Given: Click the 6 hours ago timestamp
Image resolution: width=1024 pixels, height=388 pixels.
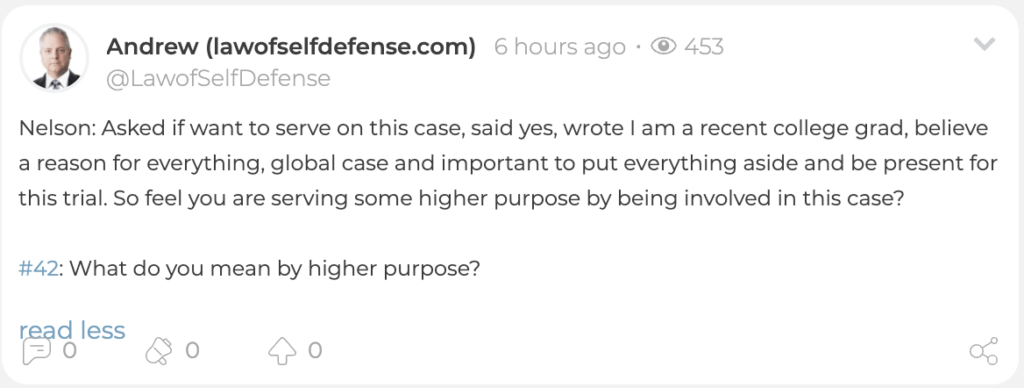Looking at the screenshot, I should point(560,47).
